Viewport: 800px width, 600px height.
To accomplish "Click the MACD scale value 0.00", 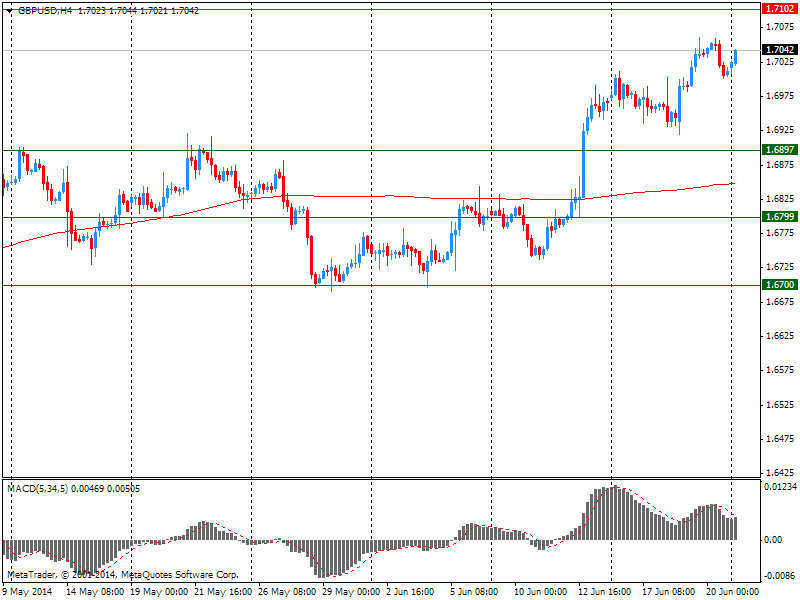I will [773, 539].
